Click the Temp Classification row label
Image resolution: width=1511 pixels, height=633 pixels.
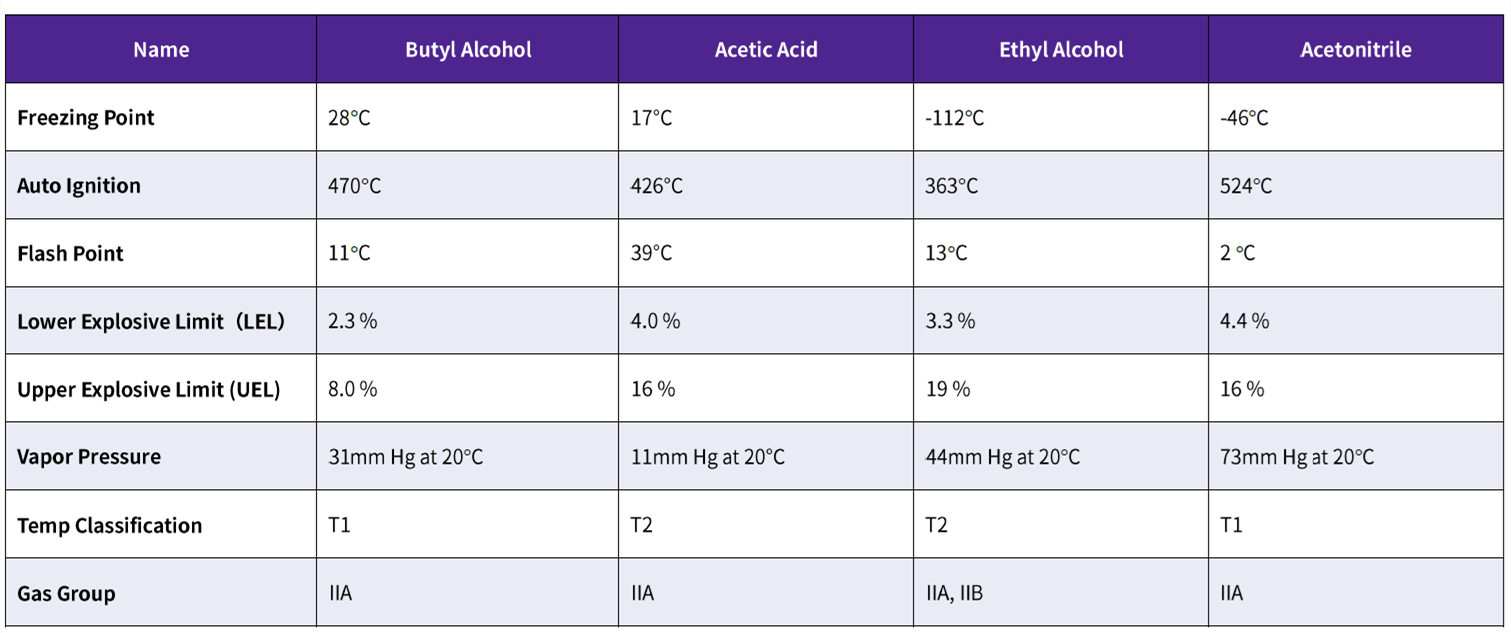[109, 526]
